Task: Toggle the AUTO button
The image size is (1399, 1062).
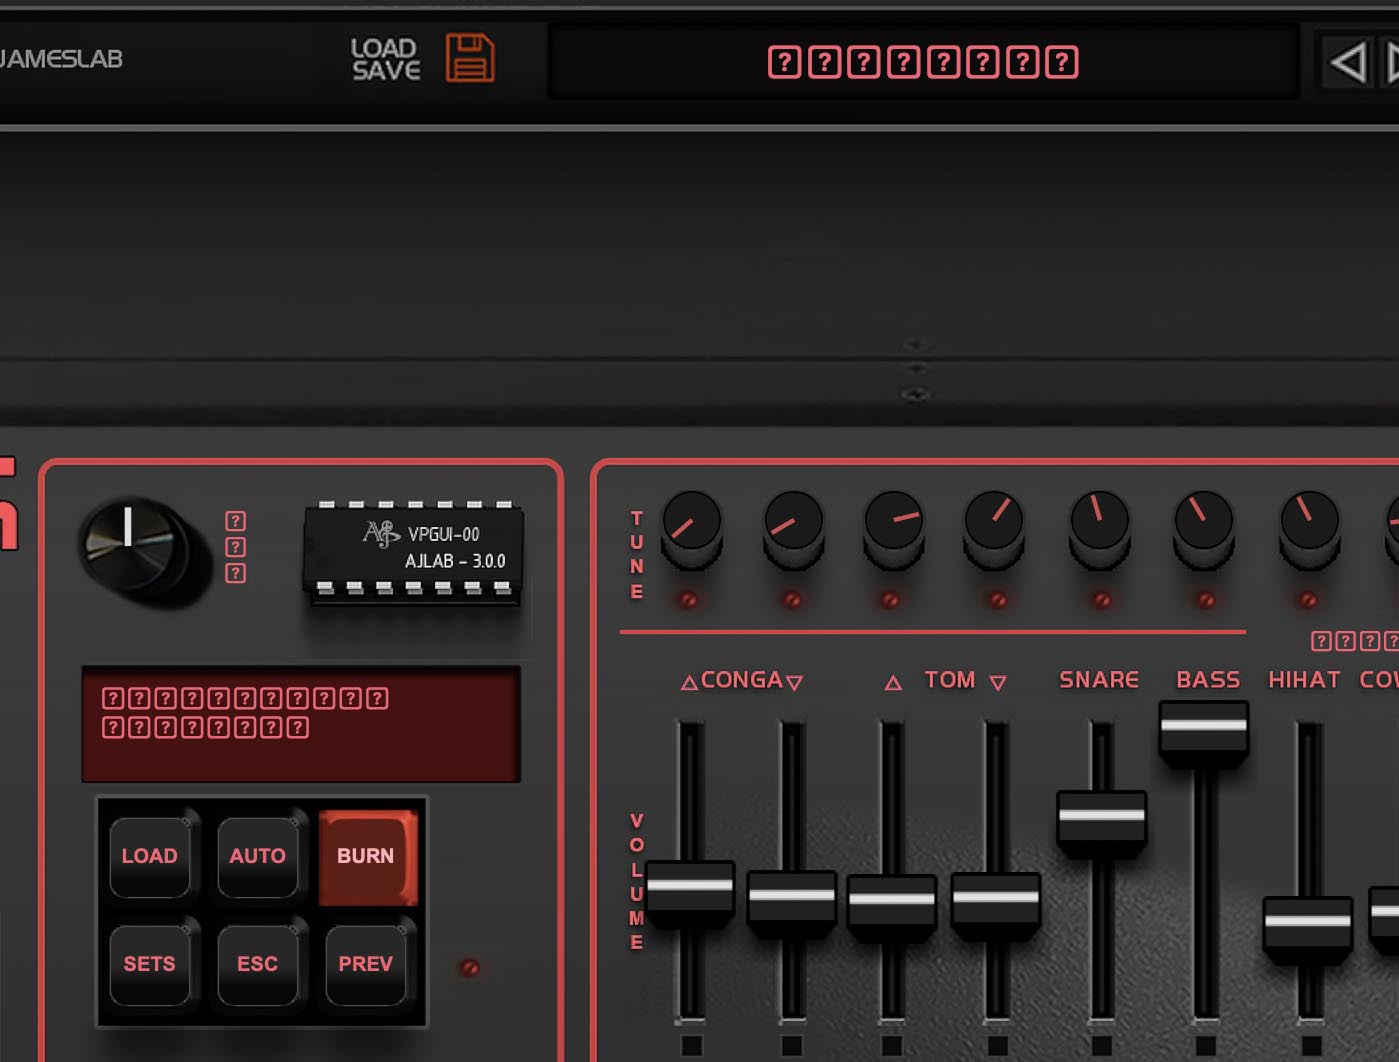Action: 257,856
